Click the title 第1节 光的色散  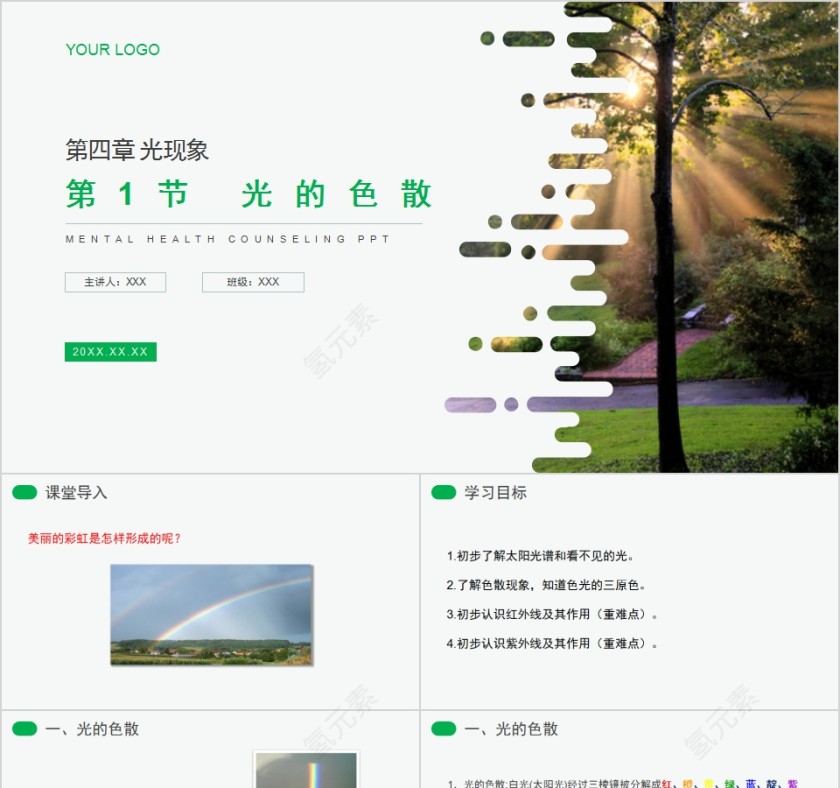[x=249, y=194]
